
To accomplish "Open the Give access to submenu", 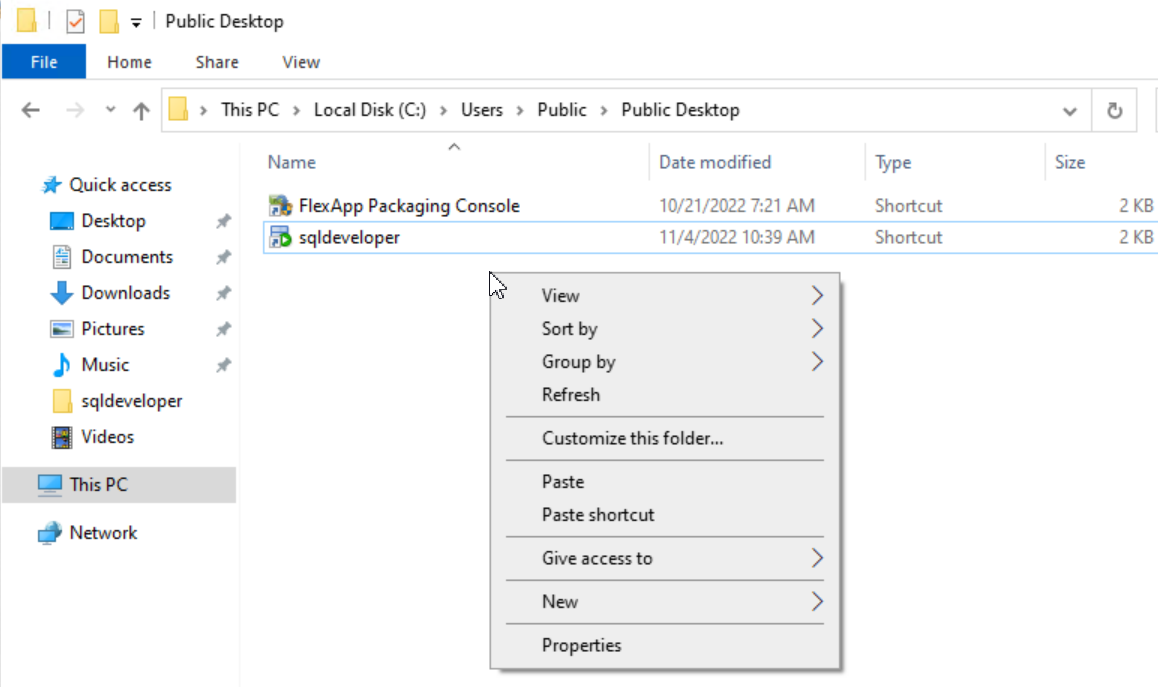I will [x=665, y=558].
